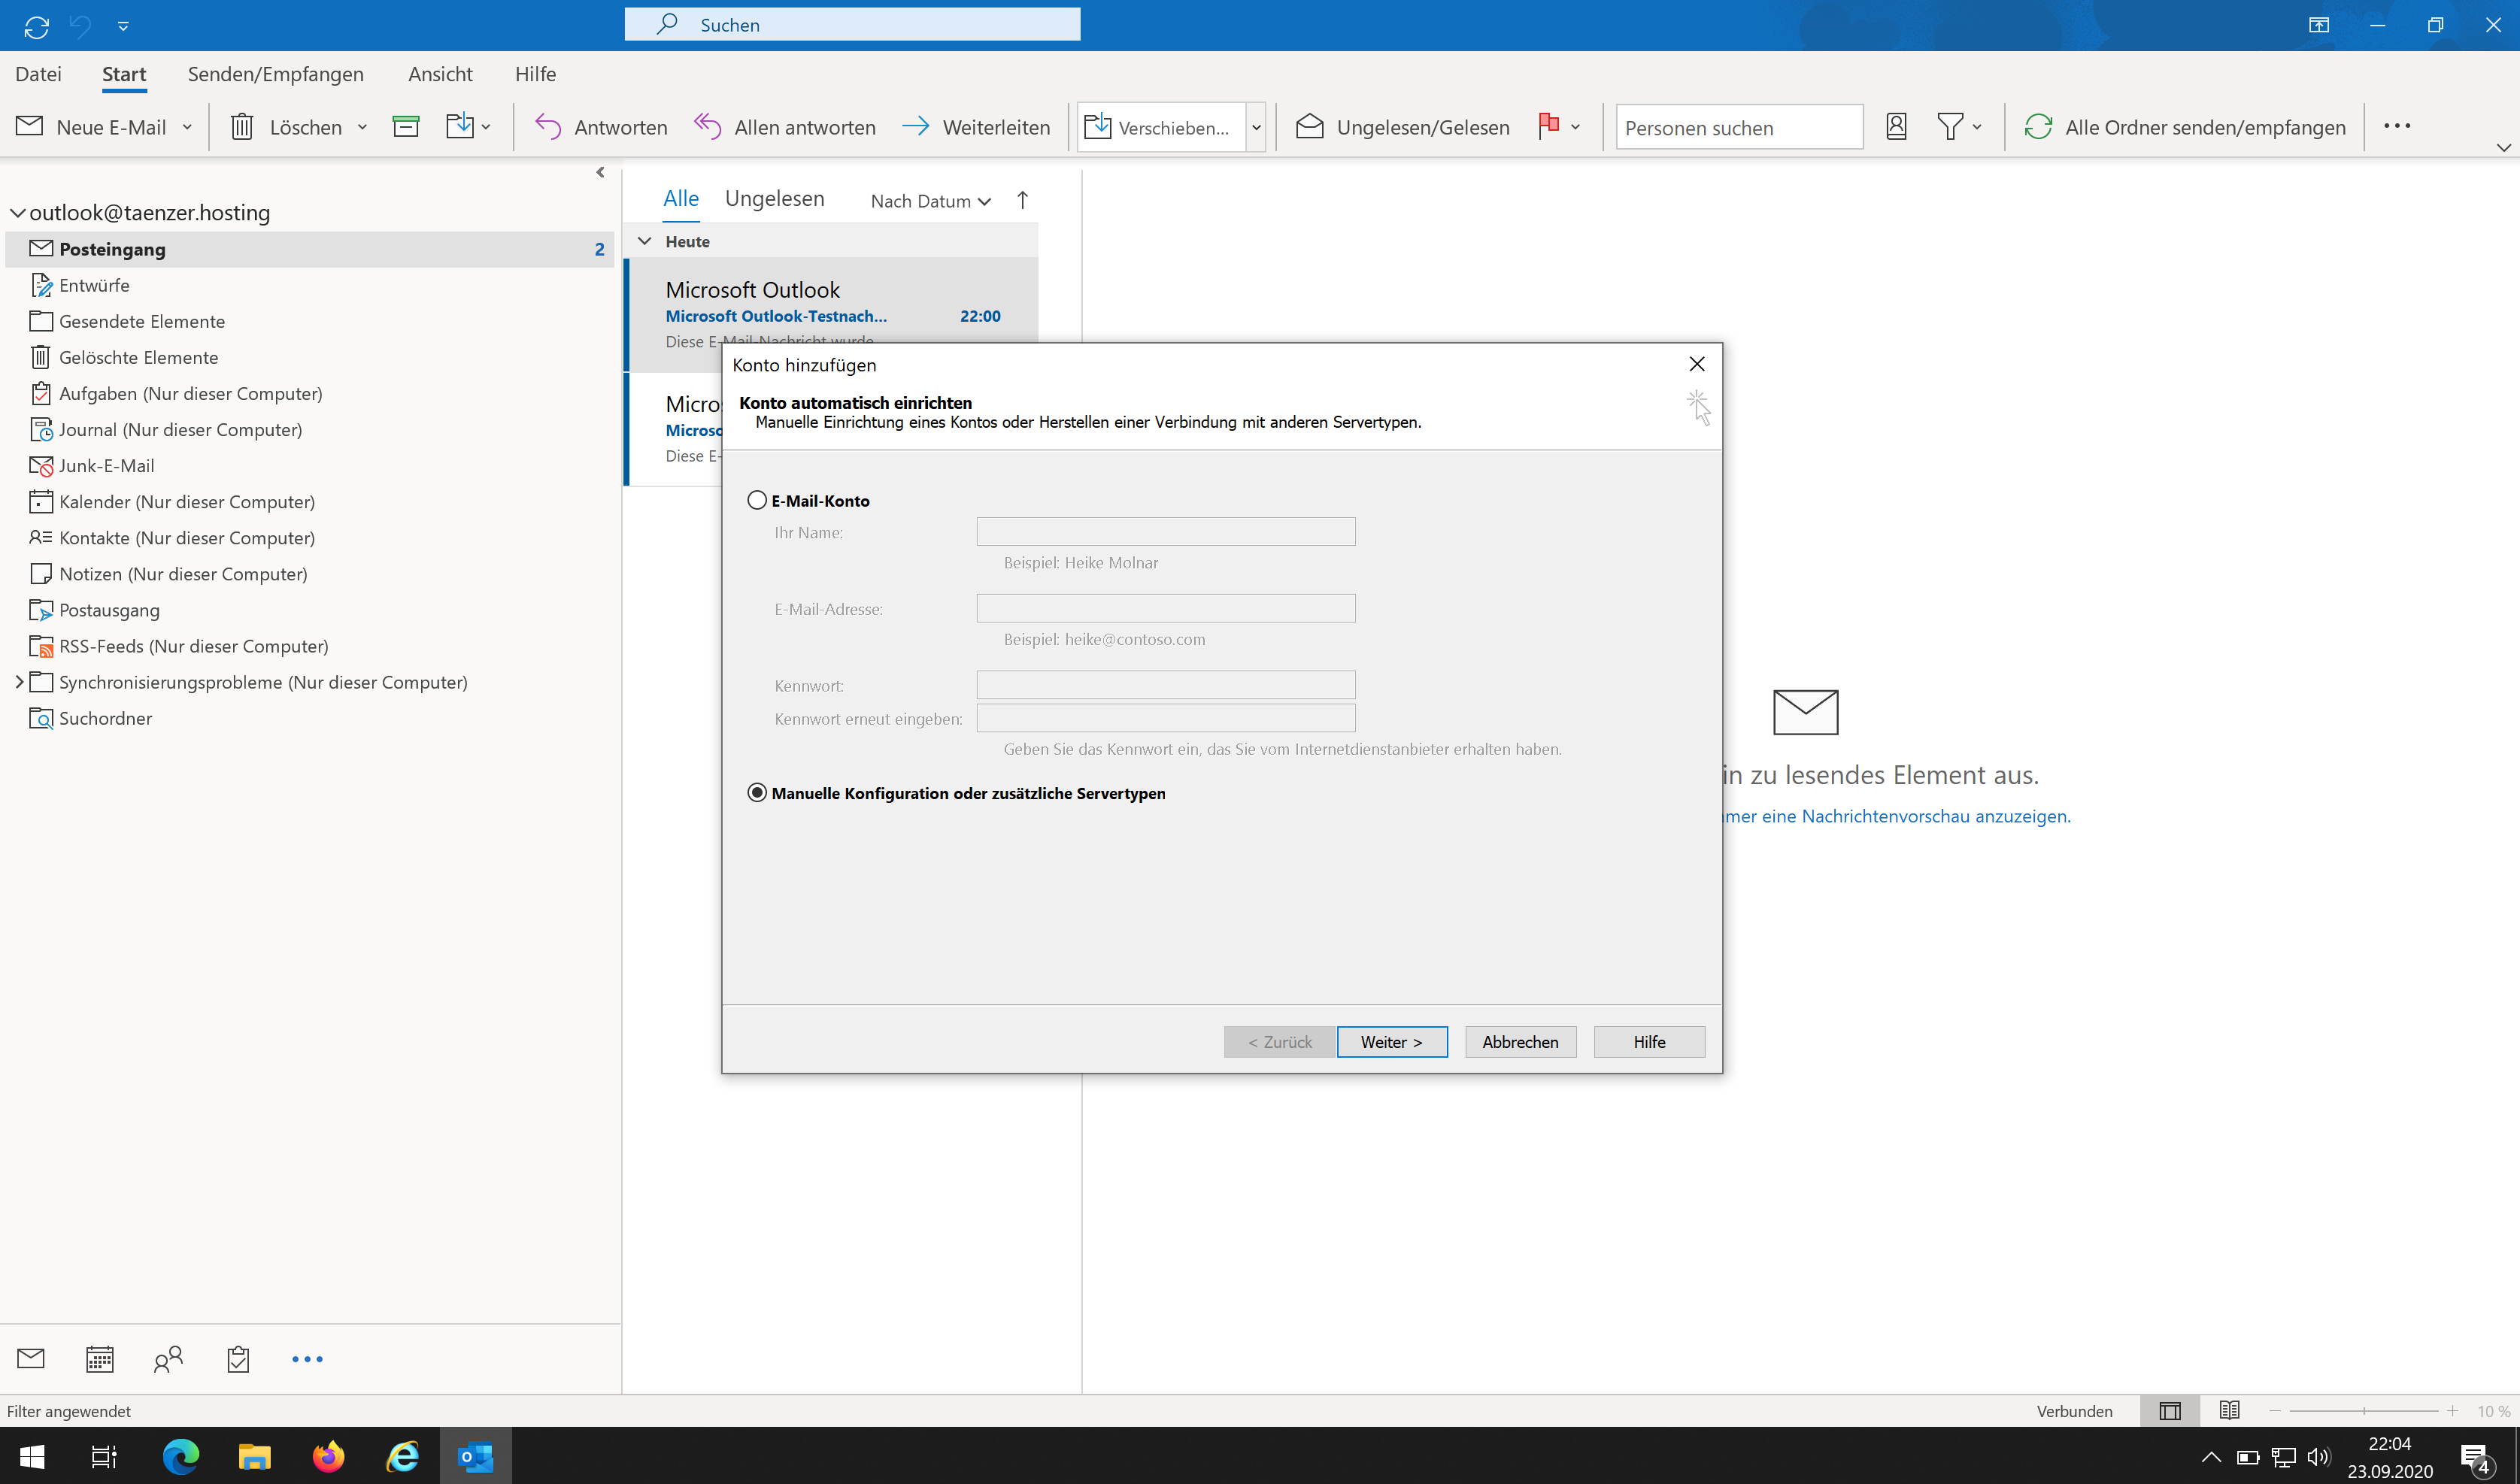
Task: Toggle sort order arrow in message list
Action: point(1022,200)
